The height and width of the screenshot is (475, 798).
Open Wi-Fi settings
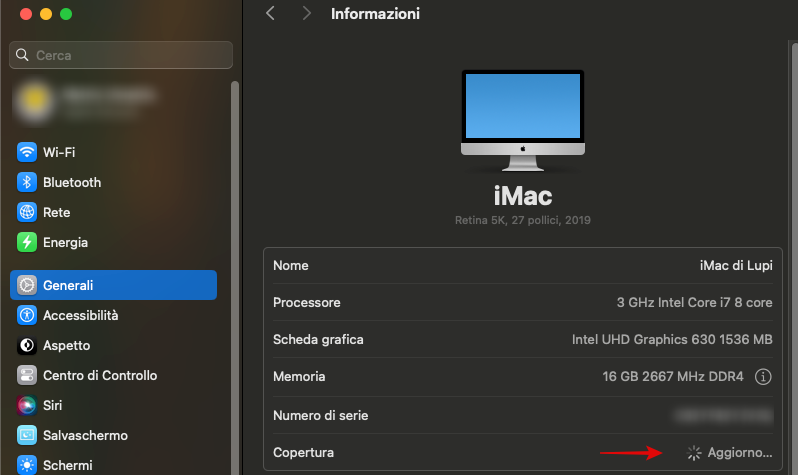click(x=113, y=152)
